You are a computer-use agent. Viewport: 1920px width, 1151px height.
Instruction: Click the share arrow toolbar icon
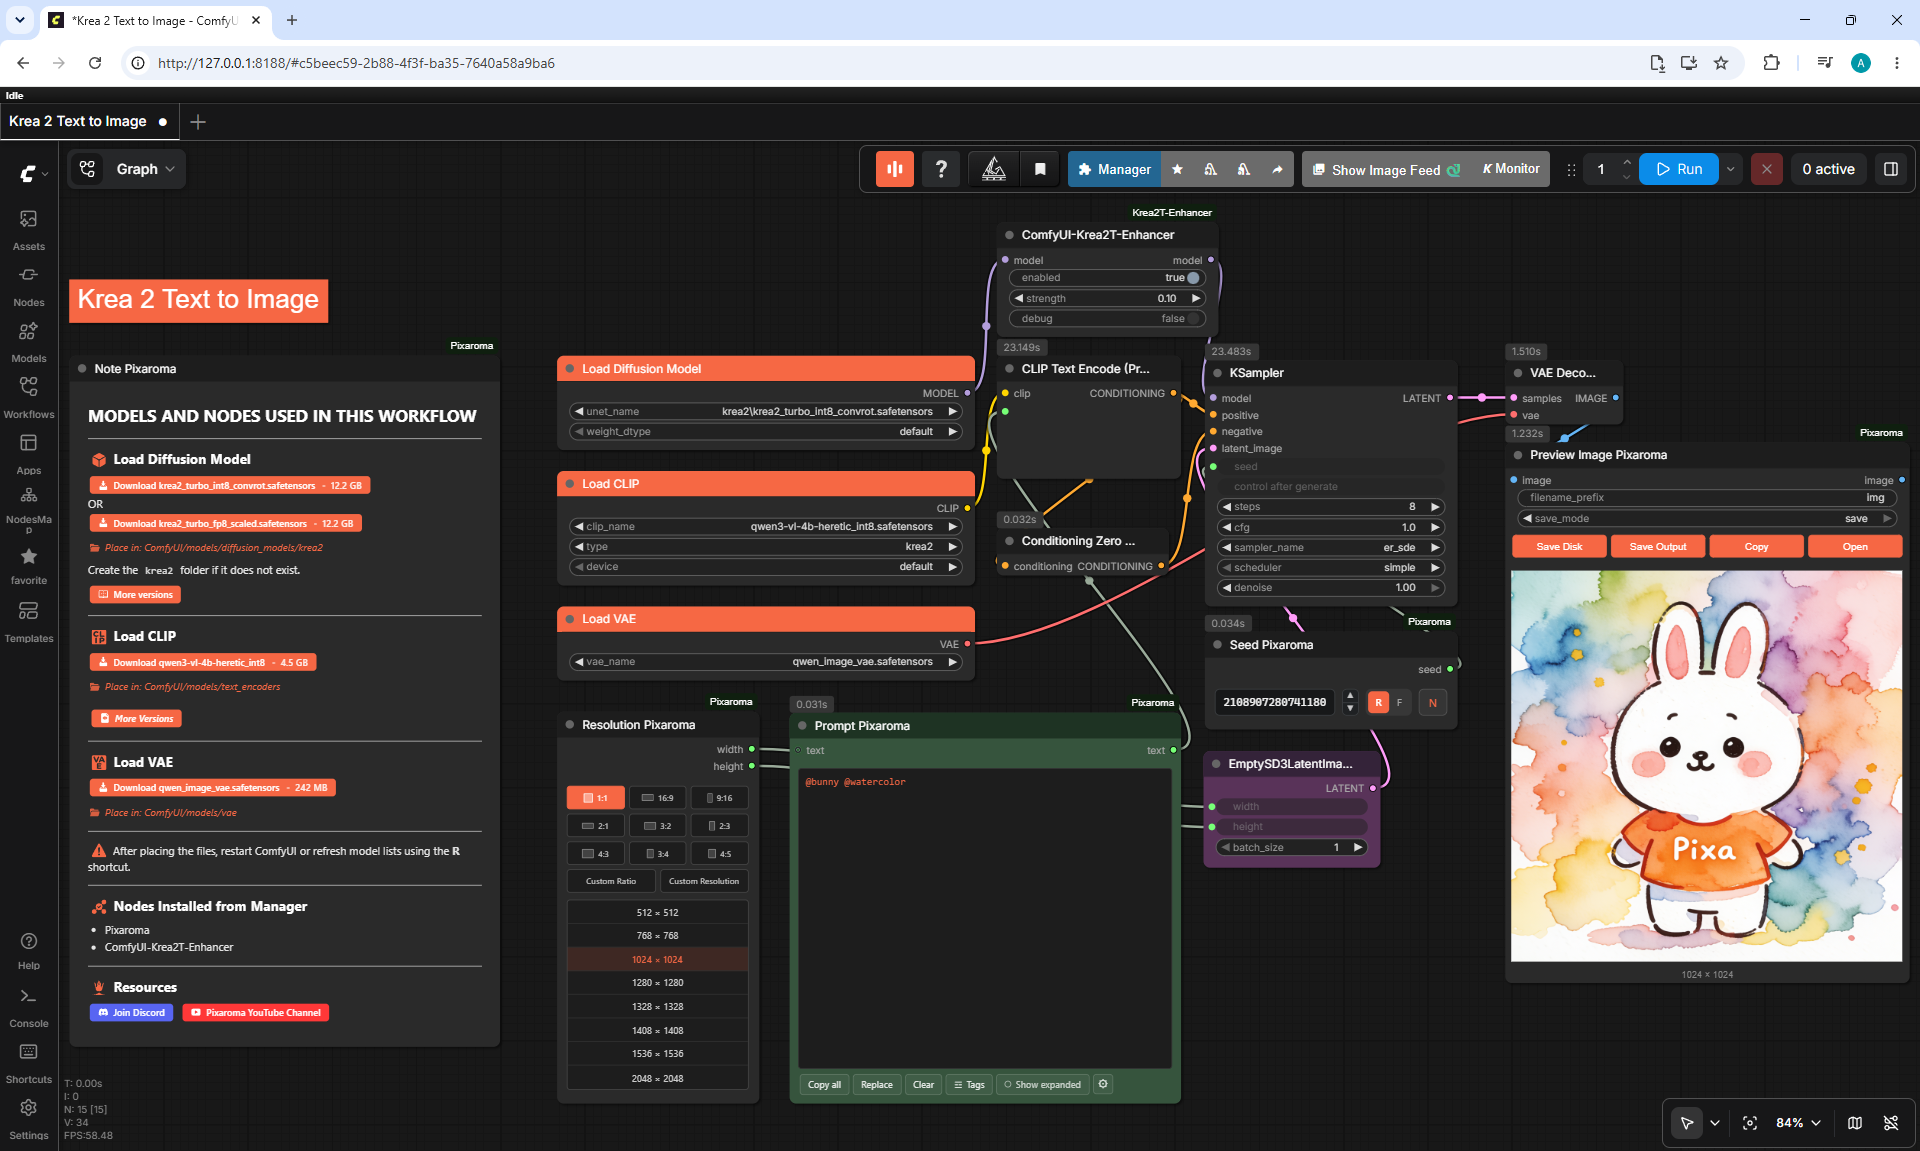point(1277,169)
